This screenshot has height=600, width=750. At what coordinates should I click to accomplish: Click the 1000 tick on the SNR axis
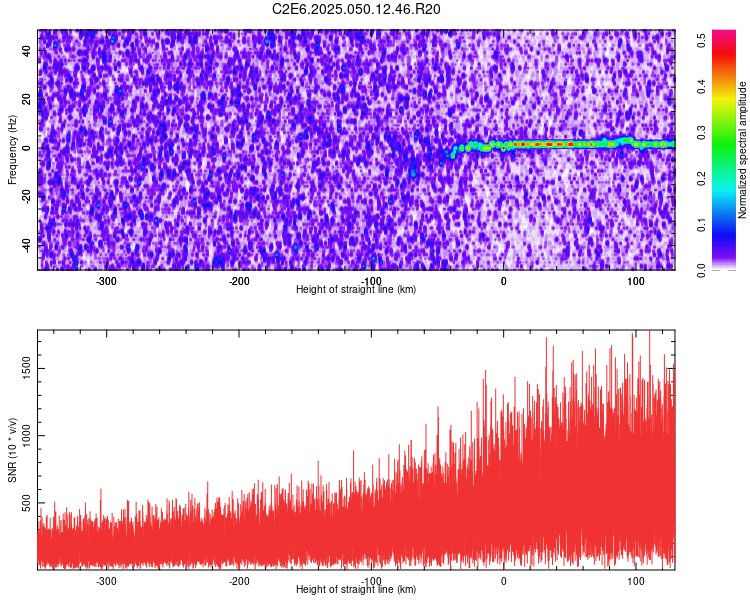pos(27,435)
